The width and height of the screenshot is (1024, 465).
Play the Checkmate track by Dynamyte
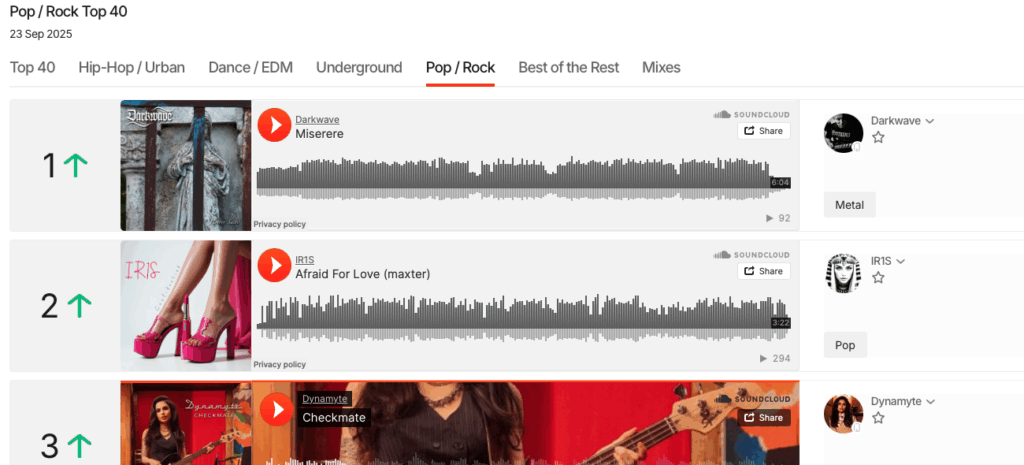click(x=277, y=409)
